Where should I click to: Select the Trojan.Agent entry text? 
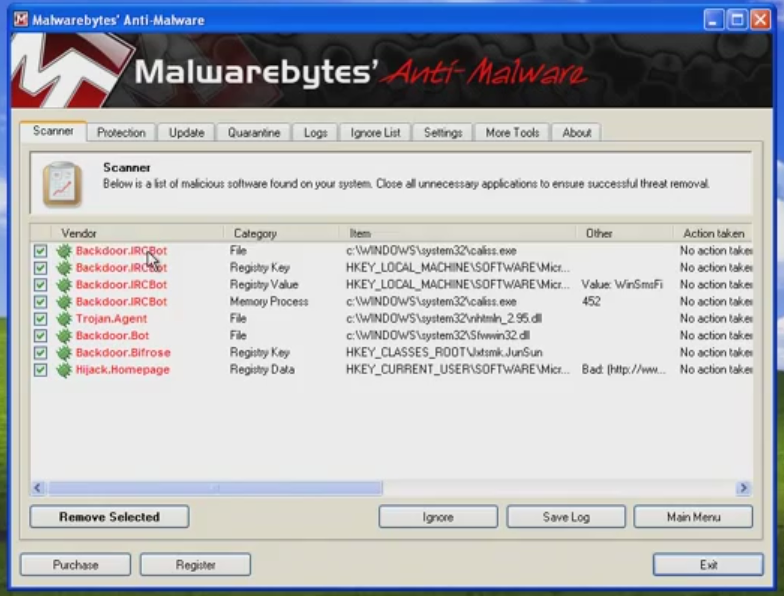pyautogui.click(x=112, y=318)
